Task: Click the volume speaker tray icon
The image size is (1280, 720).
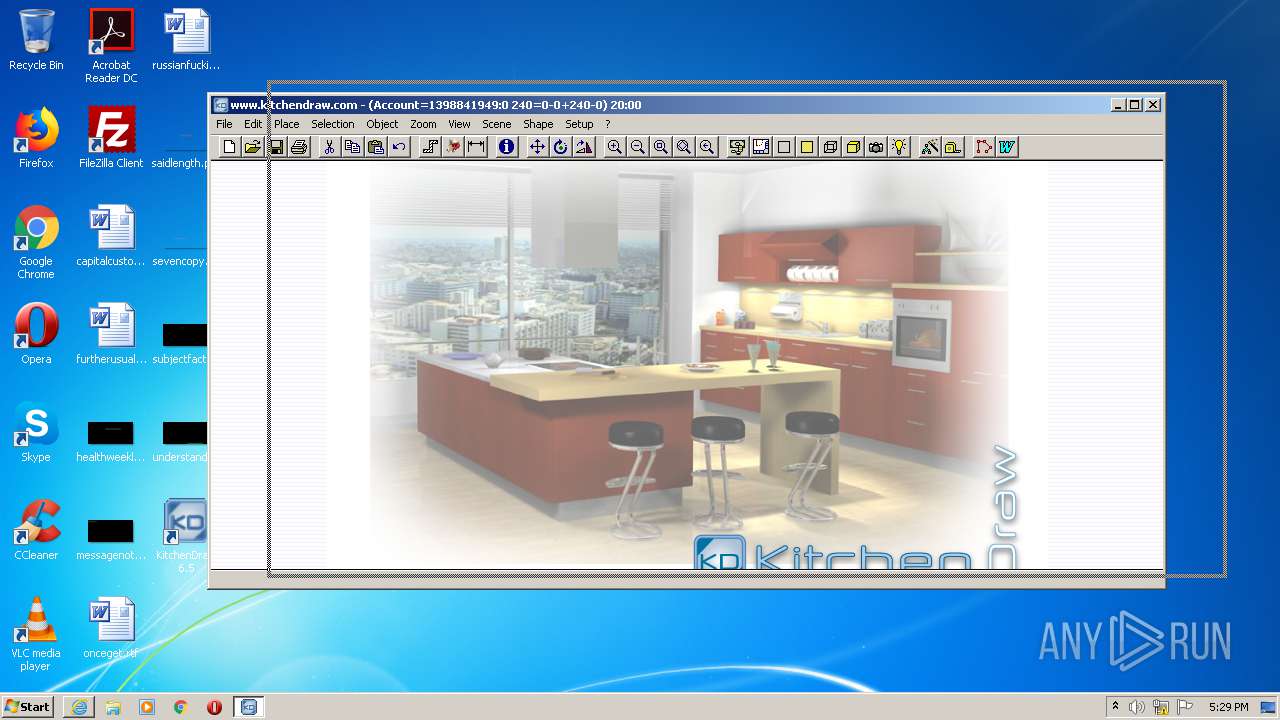Action: point(1136,707)
